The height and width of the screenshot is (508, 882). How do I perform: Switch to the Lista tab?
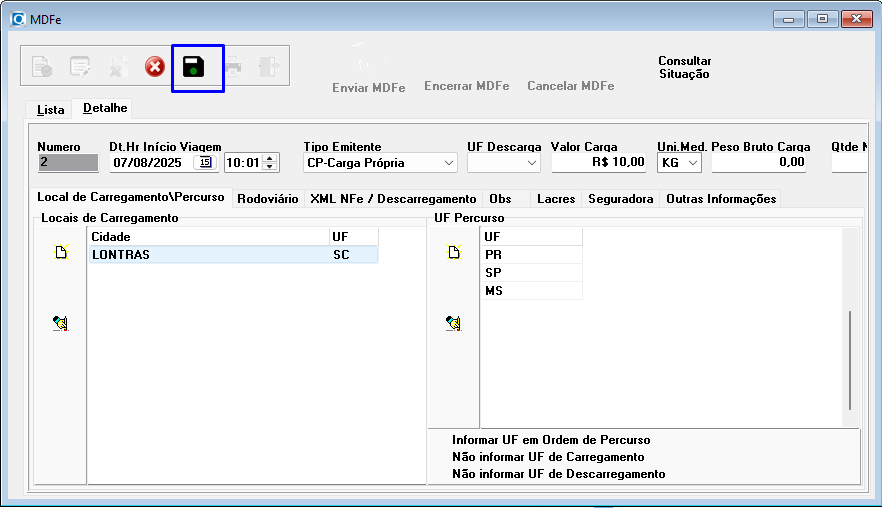point(50,109)
